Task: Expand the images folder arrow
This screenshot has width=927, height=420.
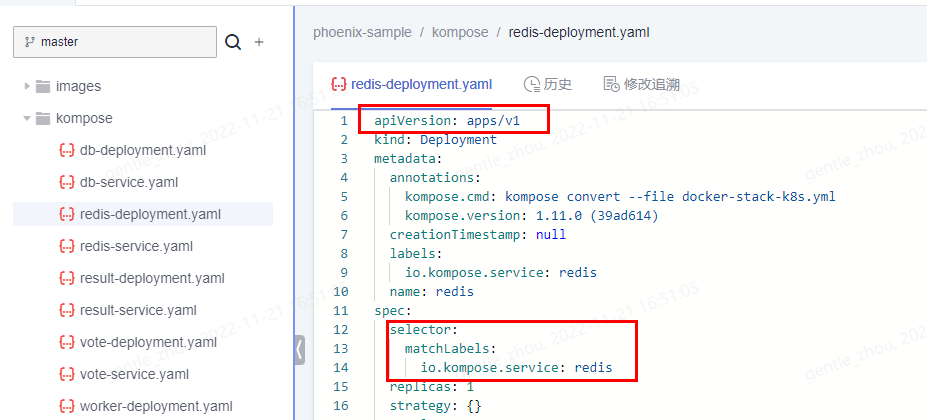Action: click(27, 86)
